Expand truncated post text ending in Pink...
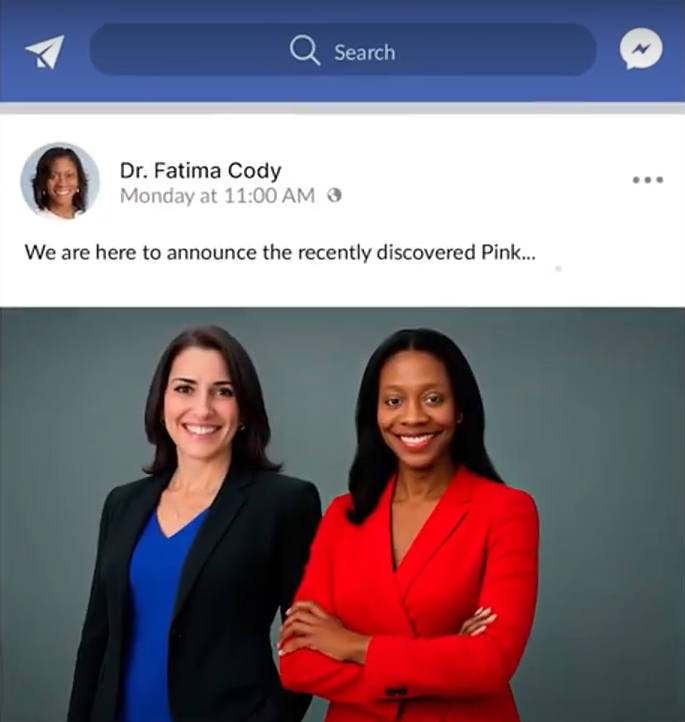 tap(280, 252)
